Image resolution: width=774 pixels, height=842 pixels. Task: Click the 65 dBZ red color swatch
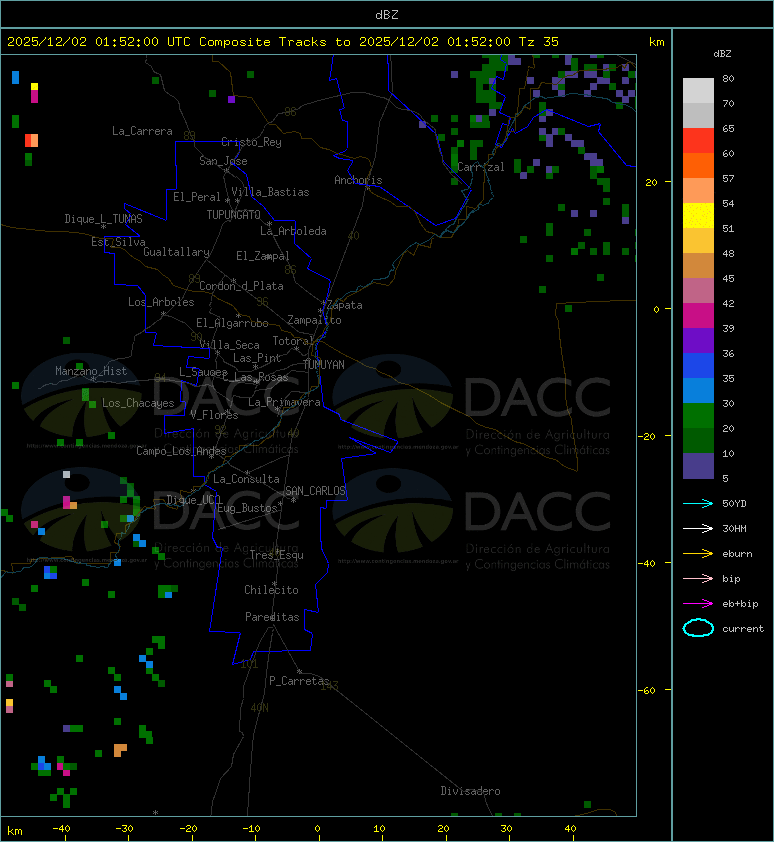click(698, 141)
